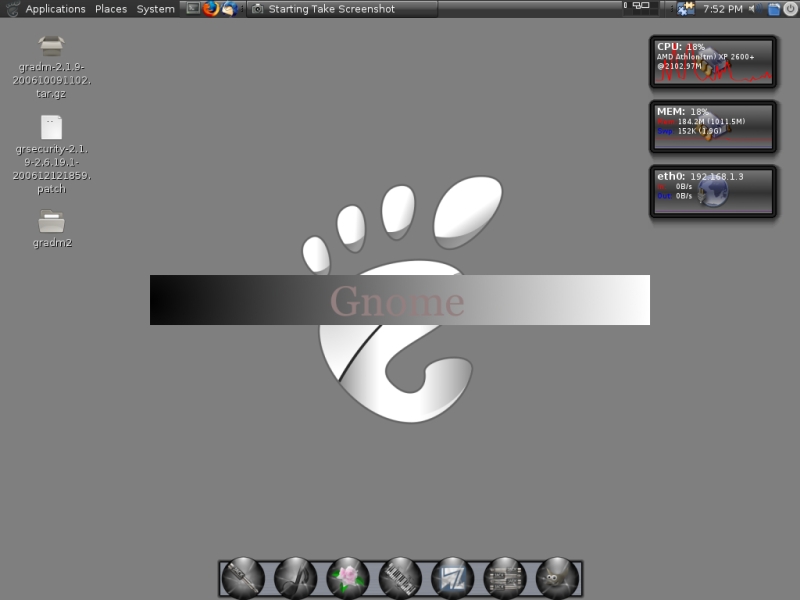Click the grsecurity-2.1.9 patch filename label
This screenshot has height=600, width=800.
52,169
